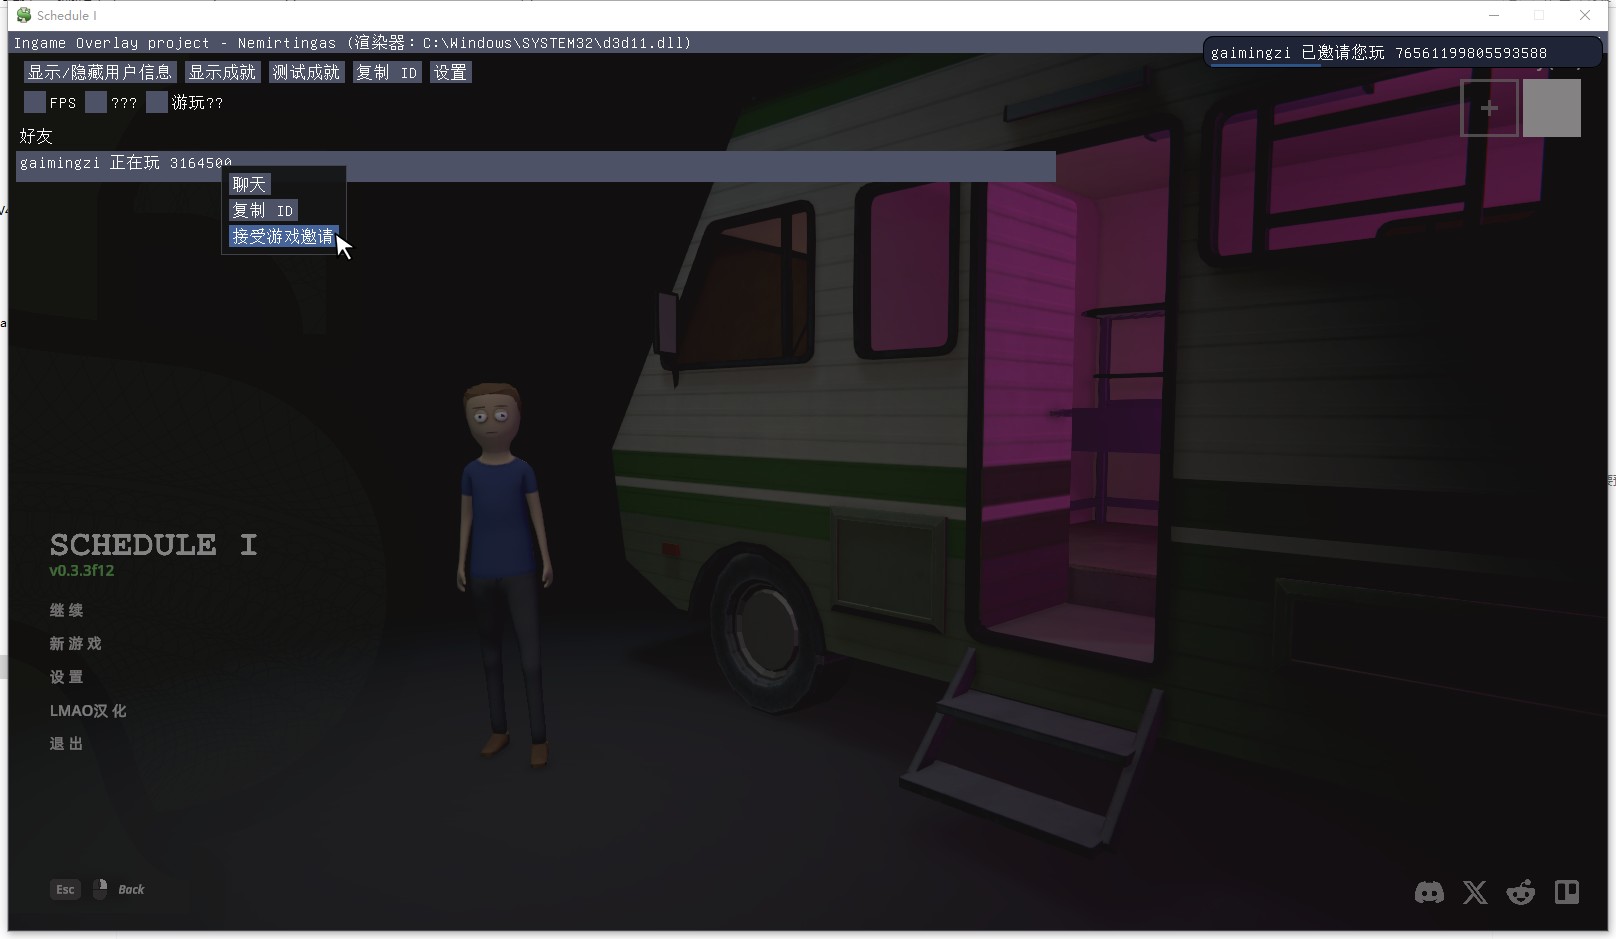Click 好友 section header

pos(36,135)
